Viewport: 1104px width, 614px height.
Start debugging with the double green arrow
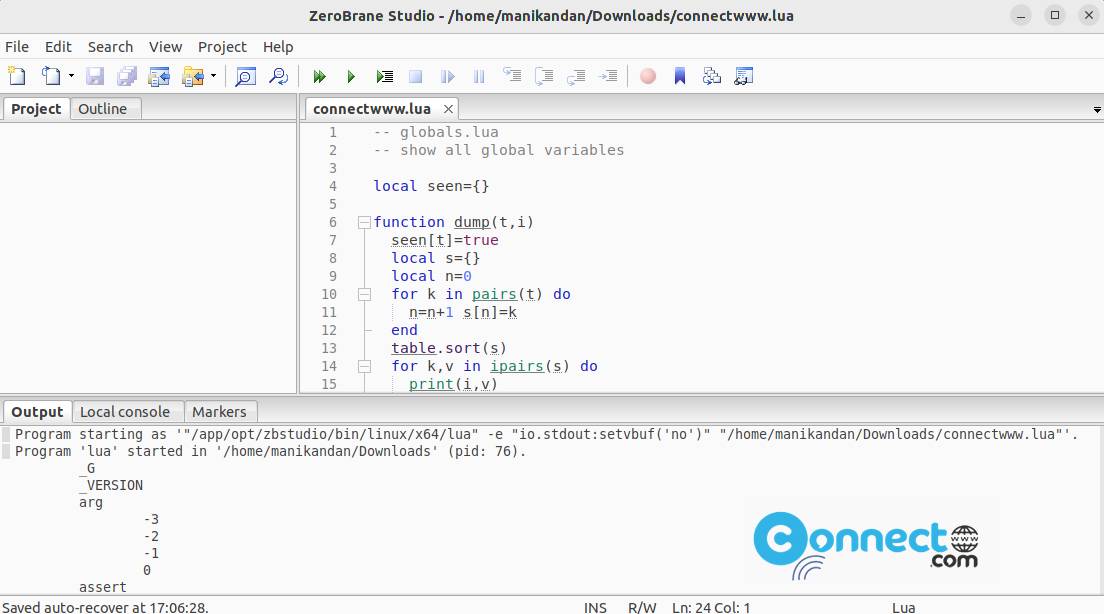[x=319, y=76]
